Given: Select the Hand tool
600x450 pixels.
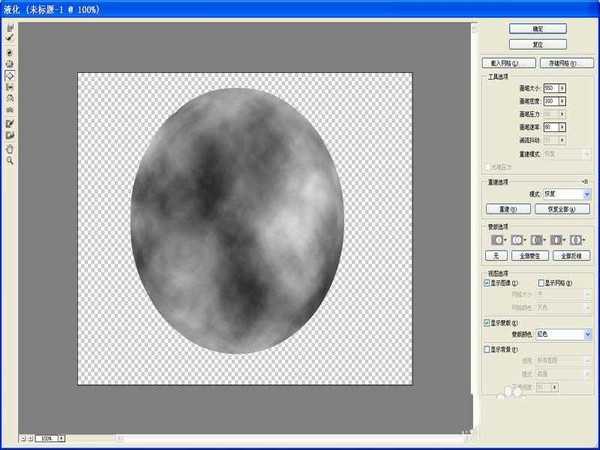Looking at the screenshot, I should point(10,148).
